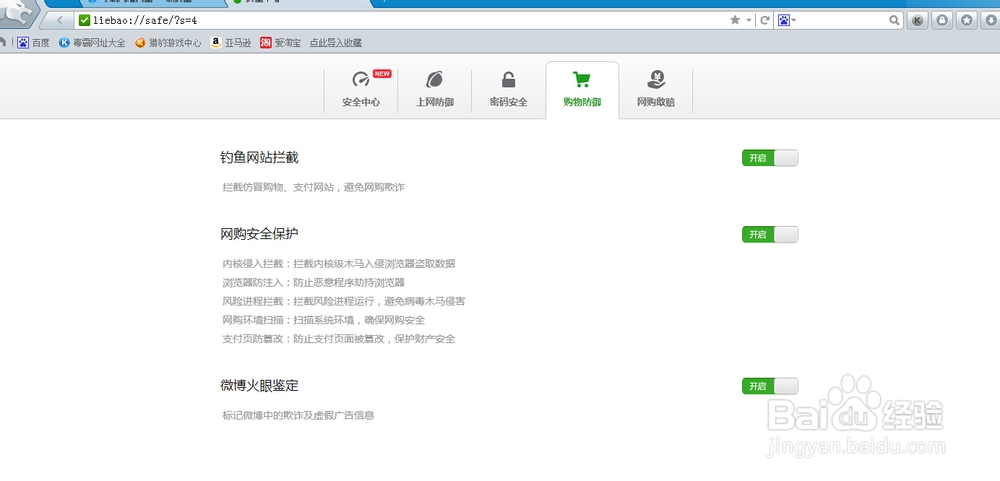Toggle the 微博火眼鉴定 switch
Image resolution: width=1000 pixels, height=481 pixels.
coord(770,386)
